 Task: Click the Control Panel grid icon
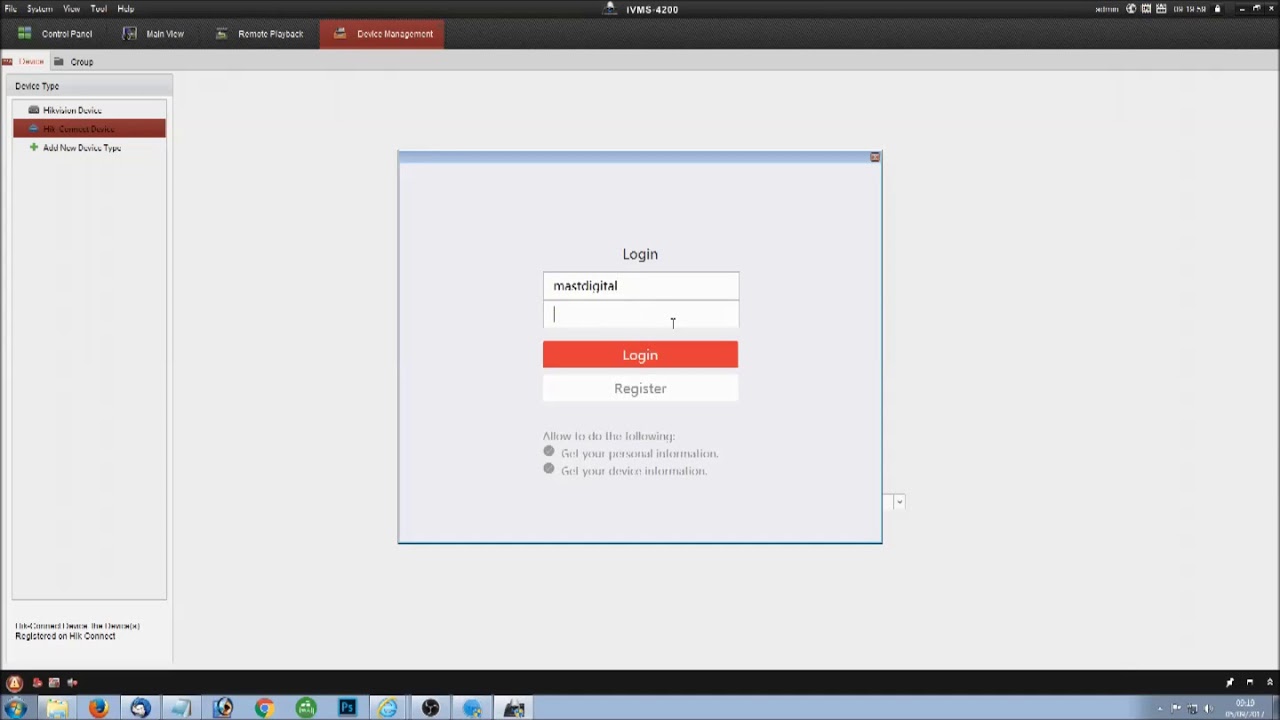coord(24,33)
